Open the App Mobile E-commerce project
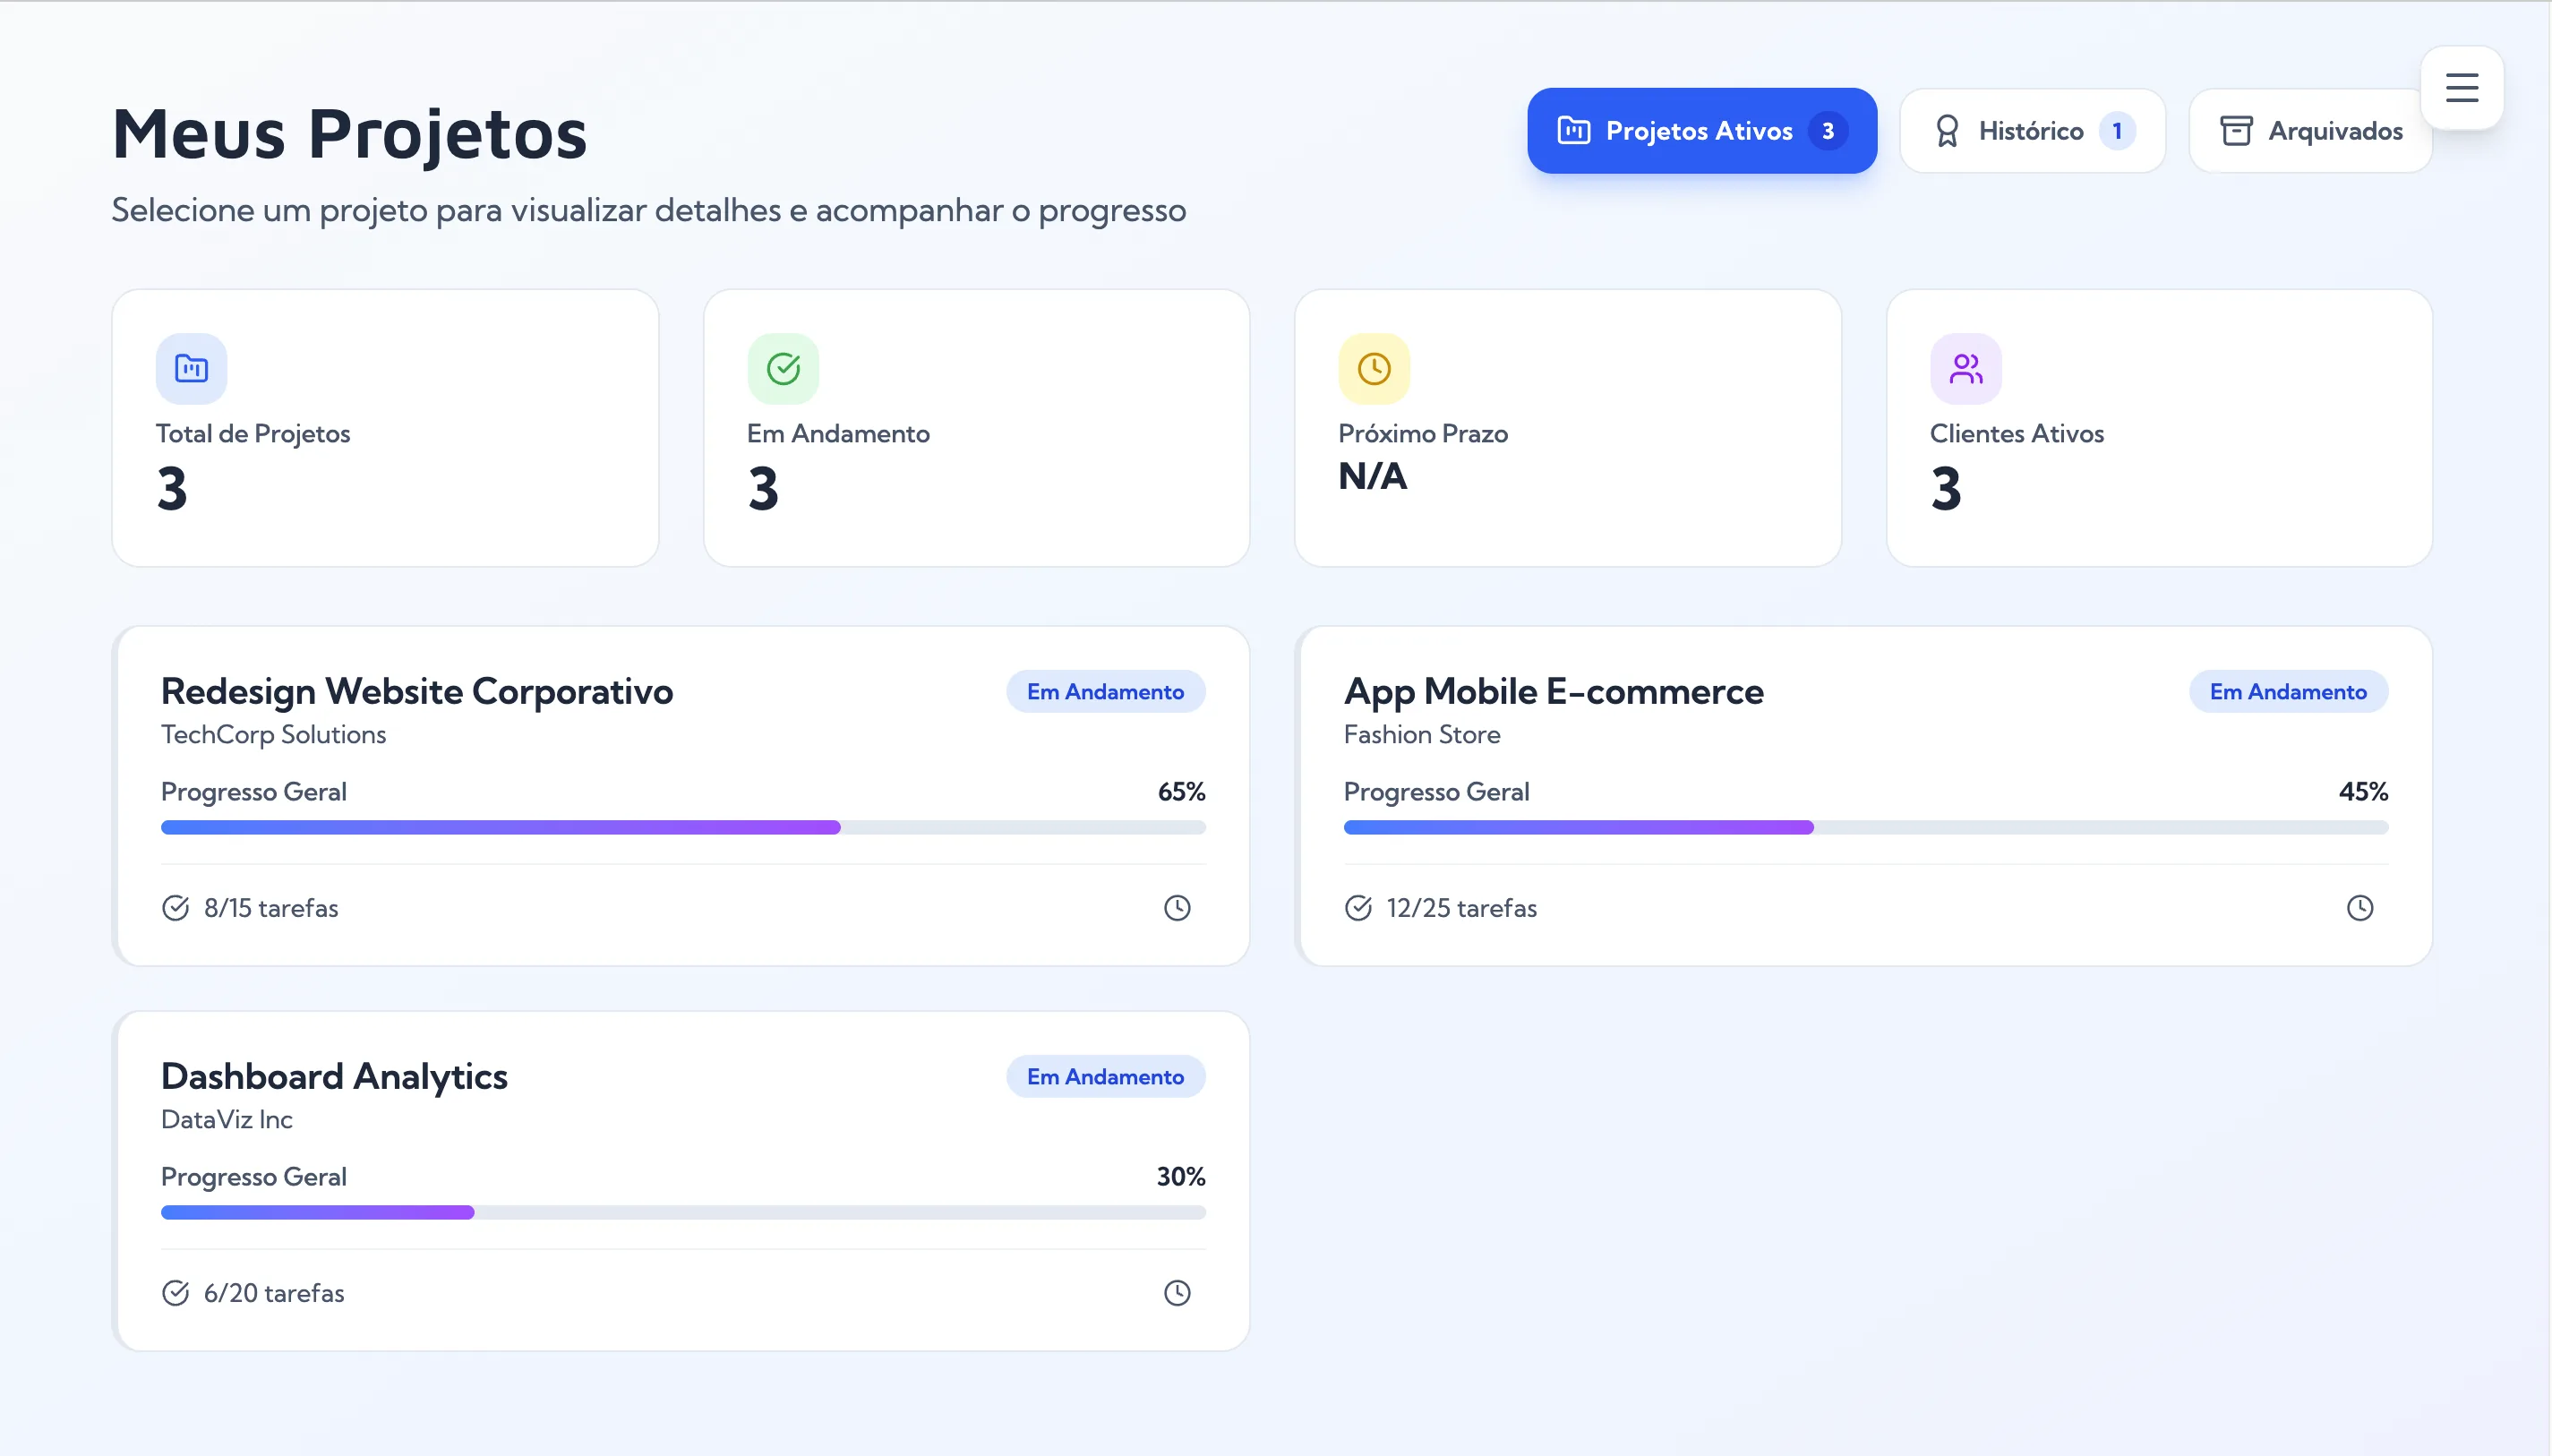 coord(1864,796)
